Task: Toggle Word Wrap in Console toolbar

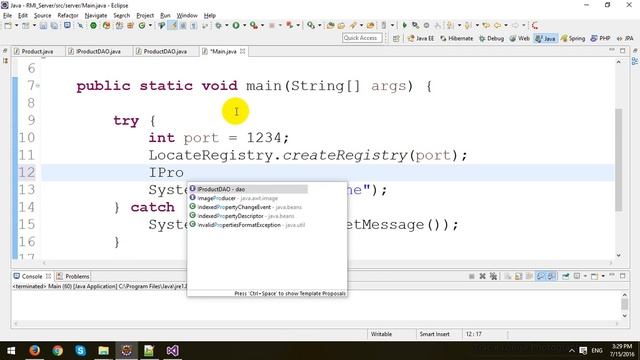Action: [529, 276]
